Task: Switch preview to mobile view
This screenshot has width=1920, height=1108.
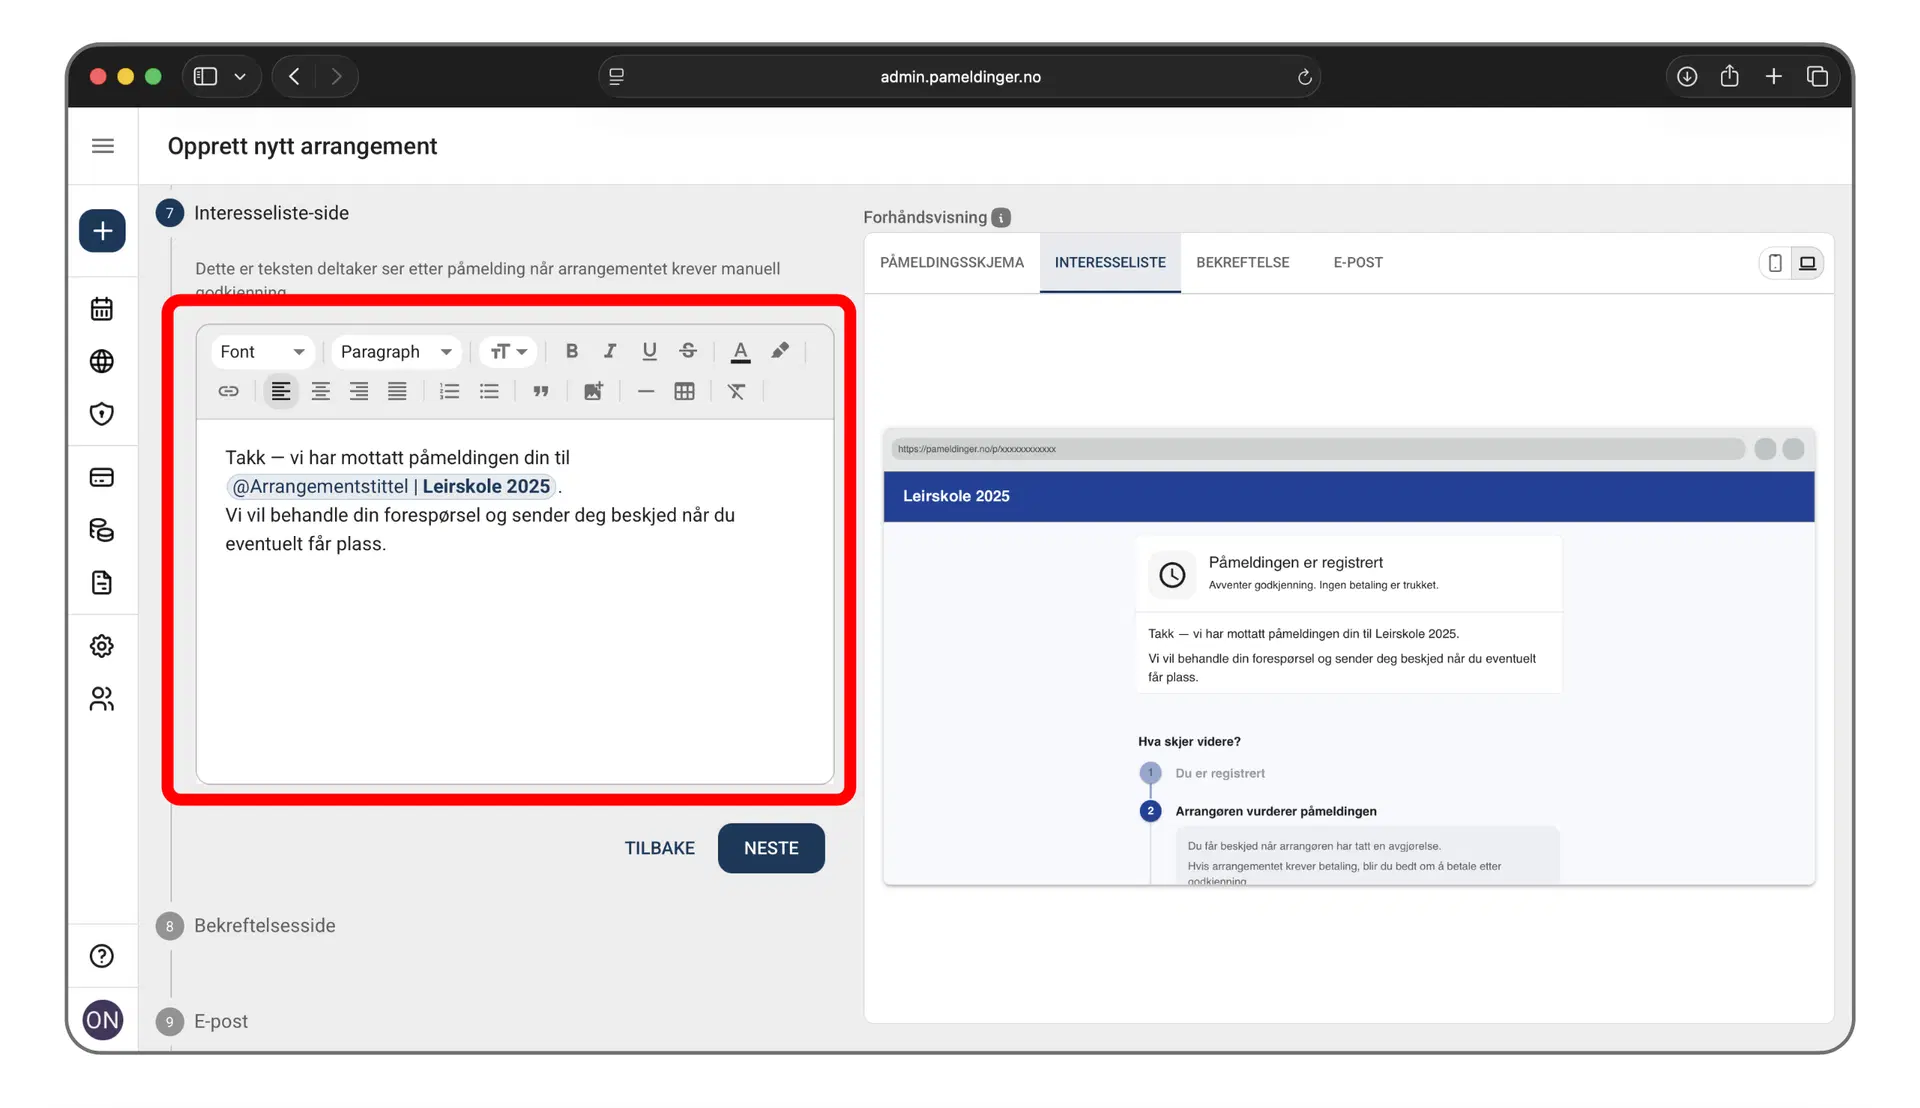Action: tap(1775, 263)
